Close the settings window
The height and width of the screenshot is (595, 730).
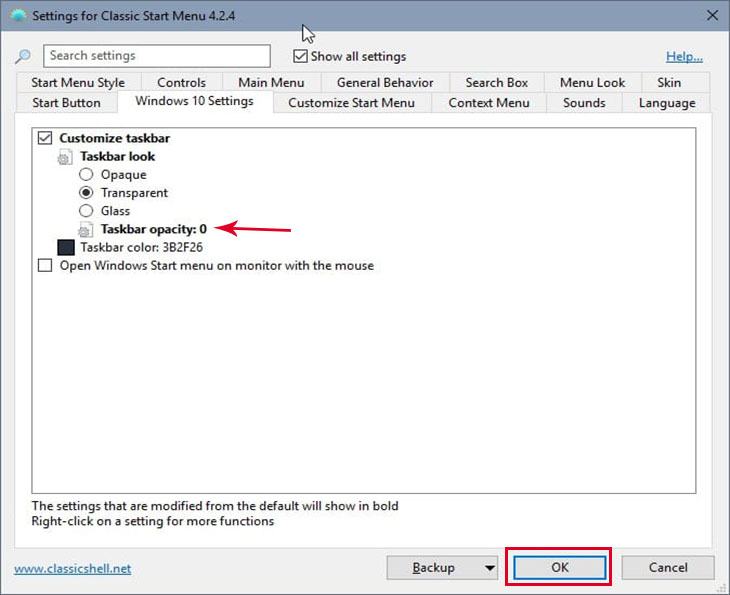point(712,15)
